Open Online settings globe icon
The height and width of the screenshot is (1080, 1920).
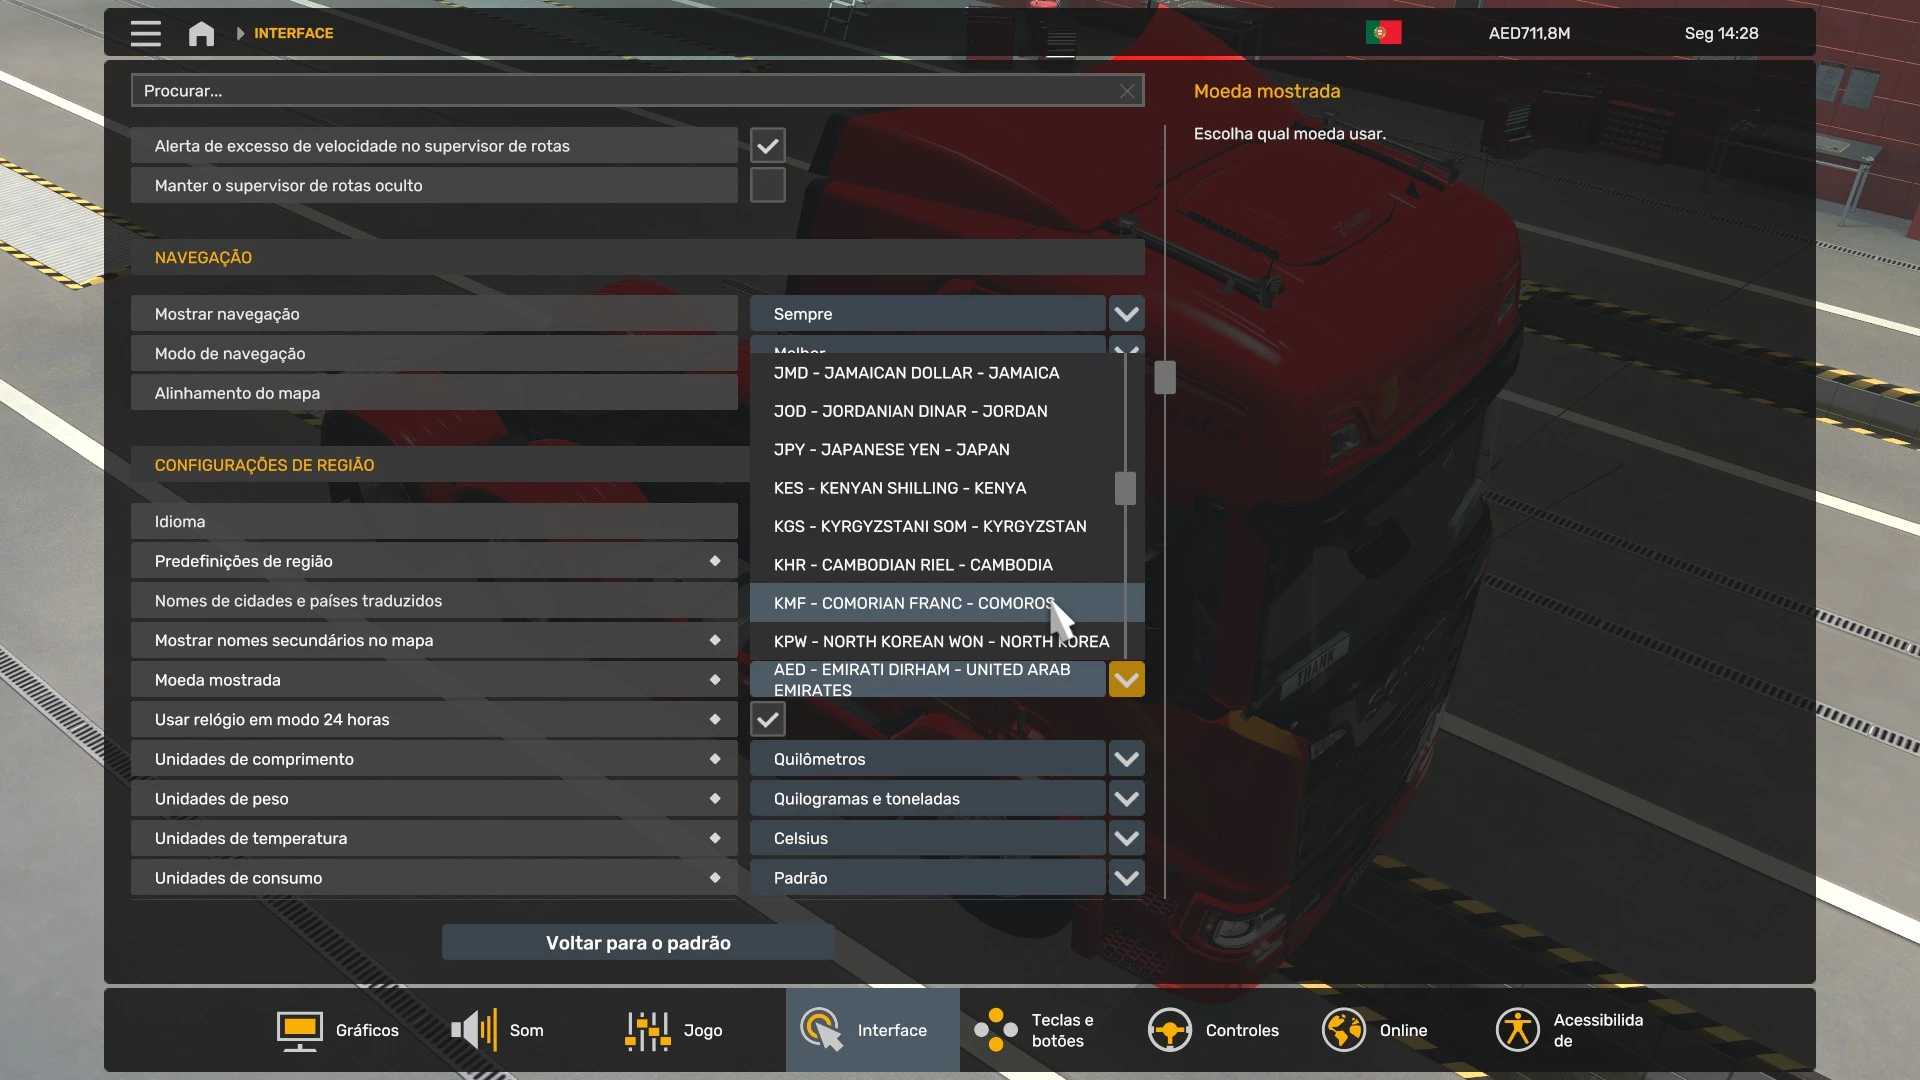[1343, 1030]
